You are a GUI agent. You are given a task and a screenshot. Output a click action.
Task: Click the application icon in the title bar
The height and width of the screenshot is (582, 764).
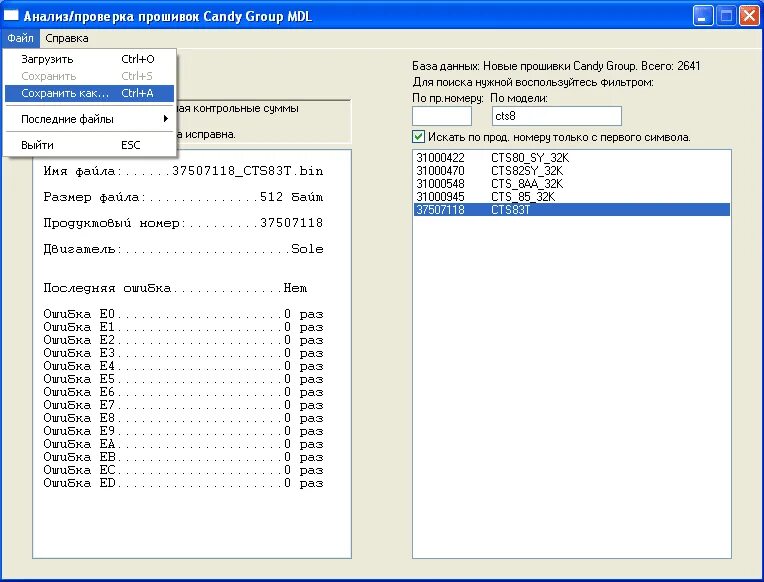pos(11,16)
